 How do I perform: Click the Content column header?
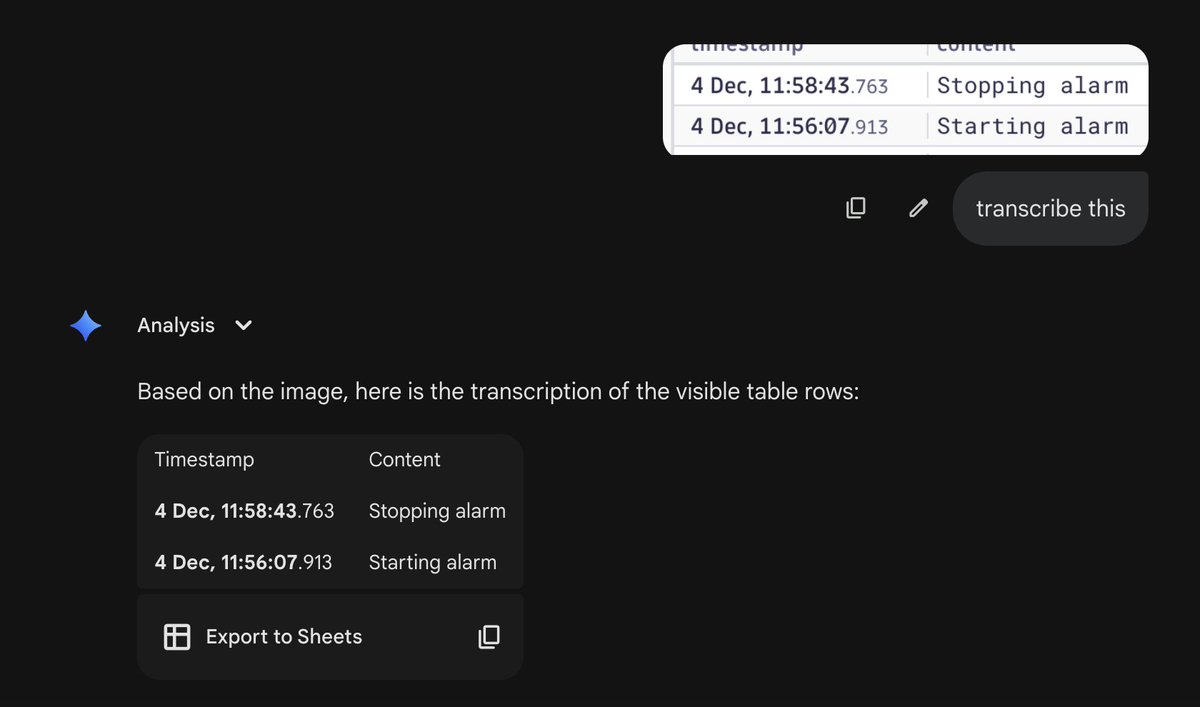404,460
